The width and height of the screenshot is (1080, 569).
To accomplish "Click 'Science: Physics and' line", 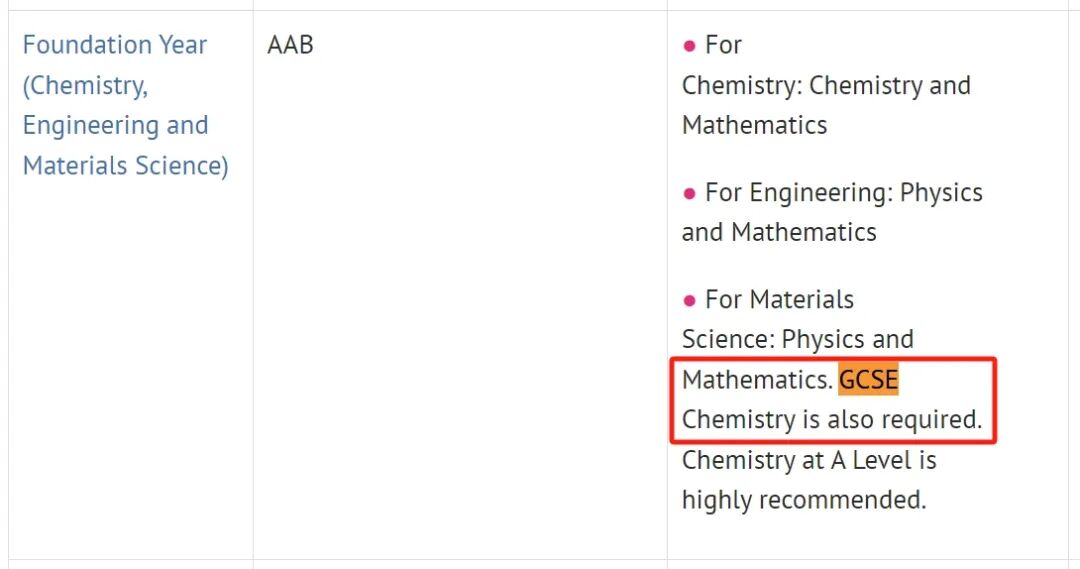I will [x=797, y=339].
